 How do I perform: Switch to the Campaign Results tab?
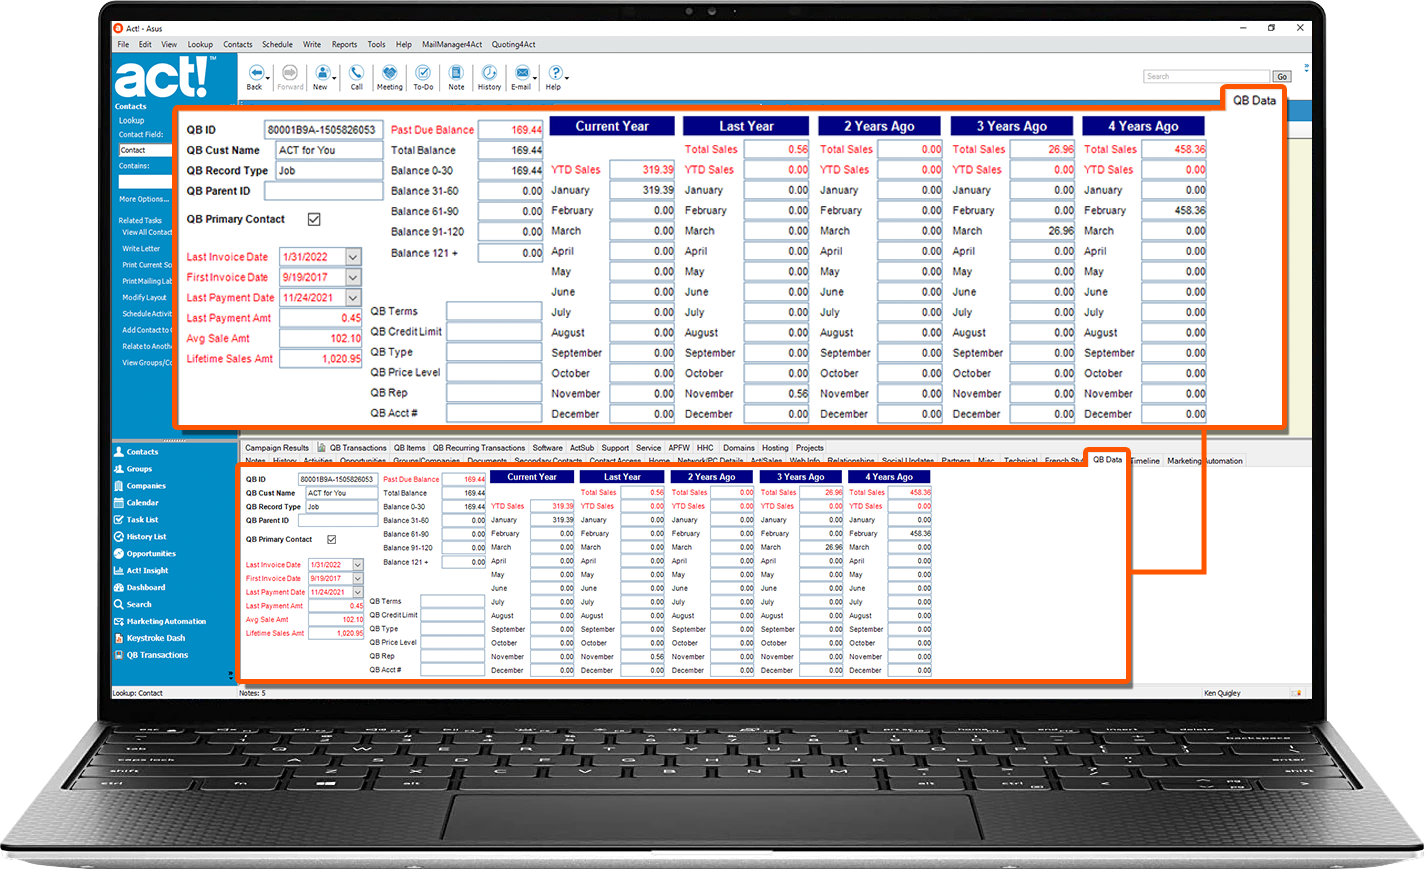click(277, 448)
